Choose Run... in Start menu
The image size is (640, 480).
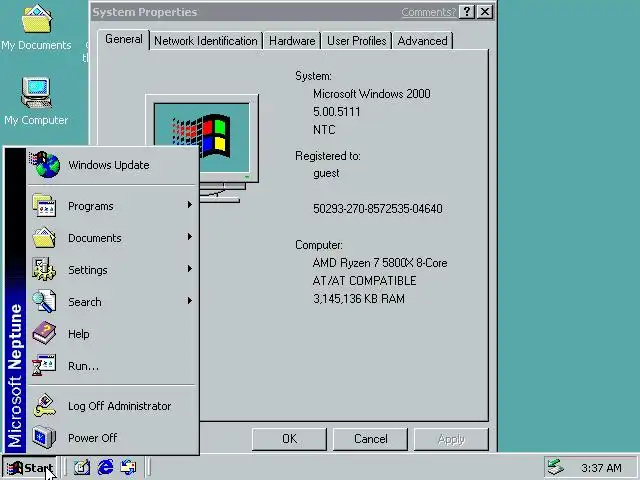point(112,365)
